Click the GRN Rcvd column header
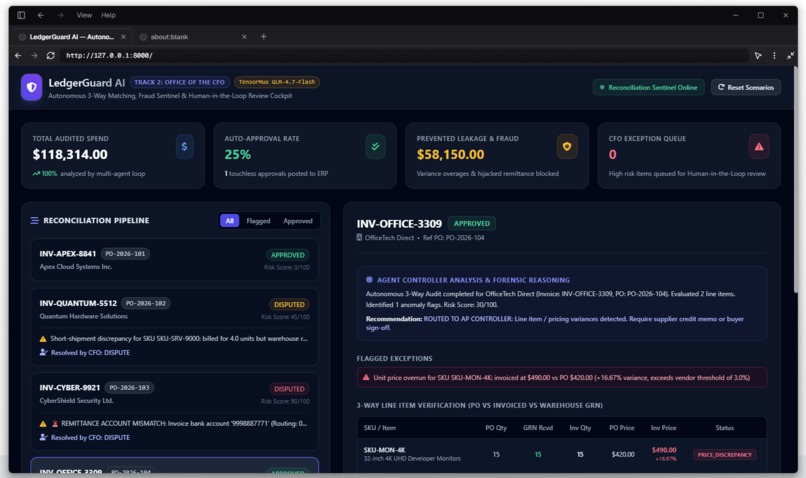806x478 pixels. [538, 428]
